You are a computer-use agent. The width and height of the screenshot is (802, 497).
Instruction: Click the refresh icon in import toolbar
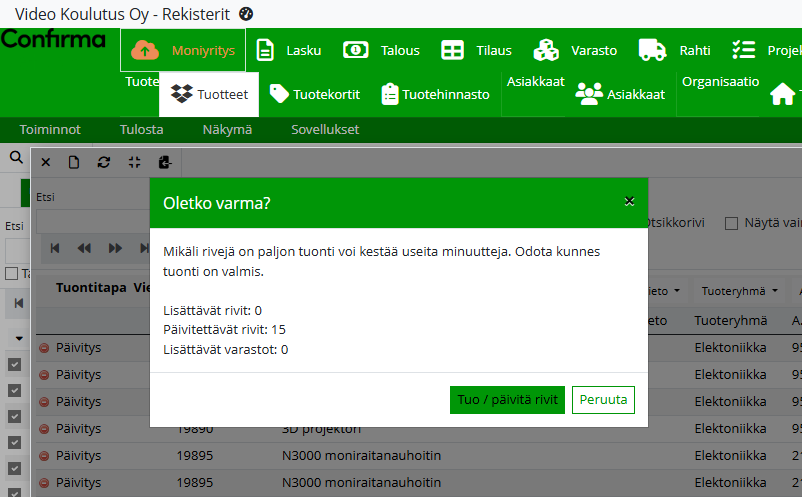coord(104,162)
